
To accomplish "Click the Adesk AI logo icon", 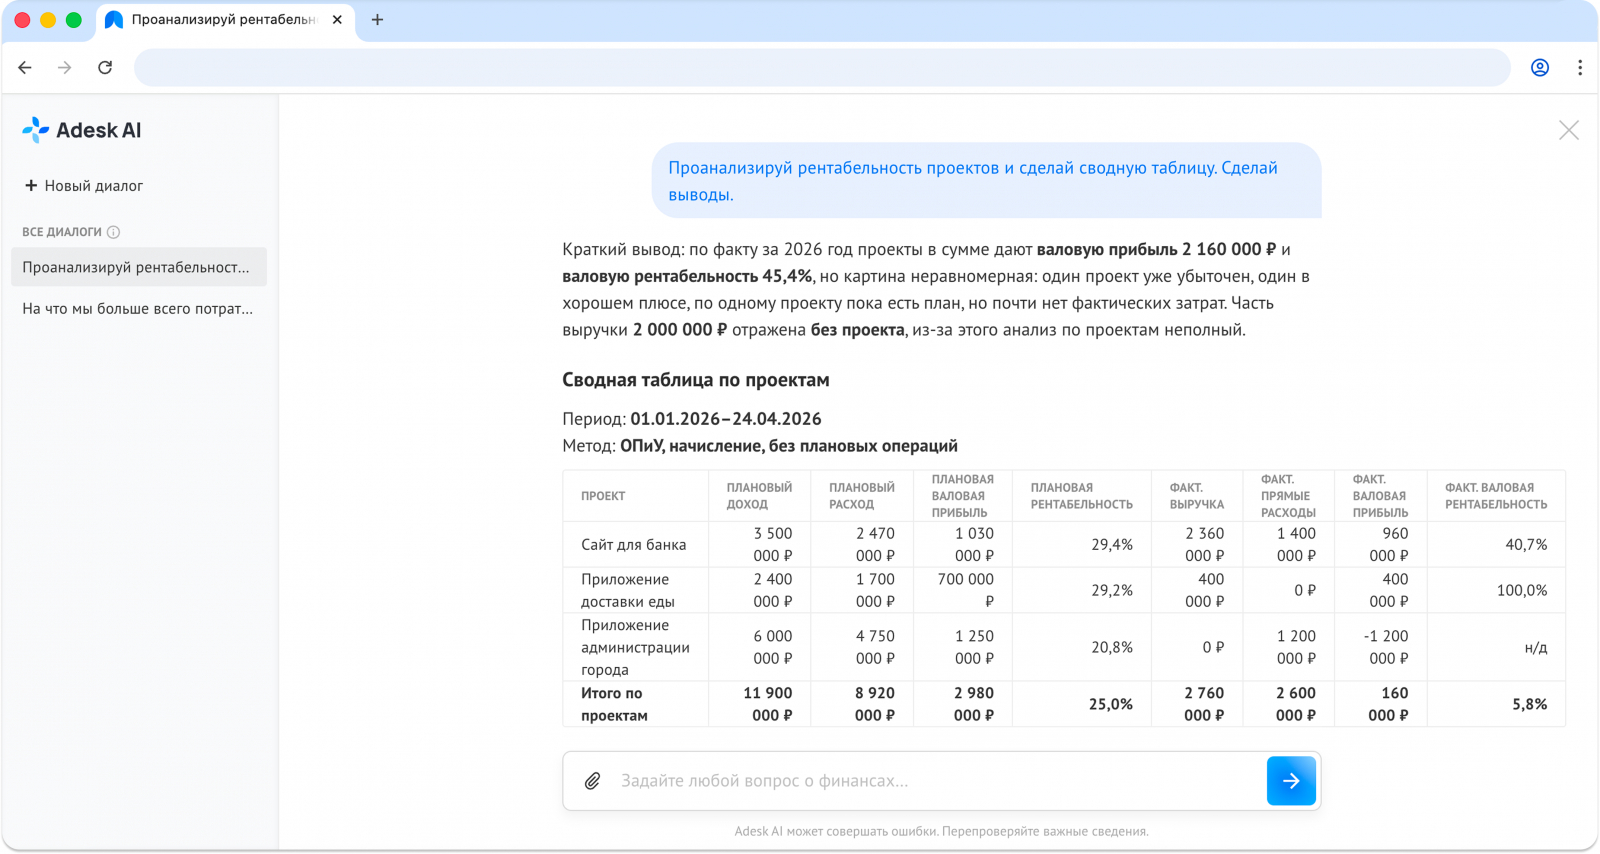I will click(x=36, y=130).
